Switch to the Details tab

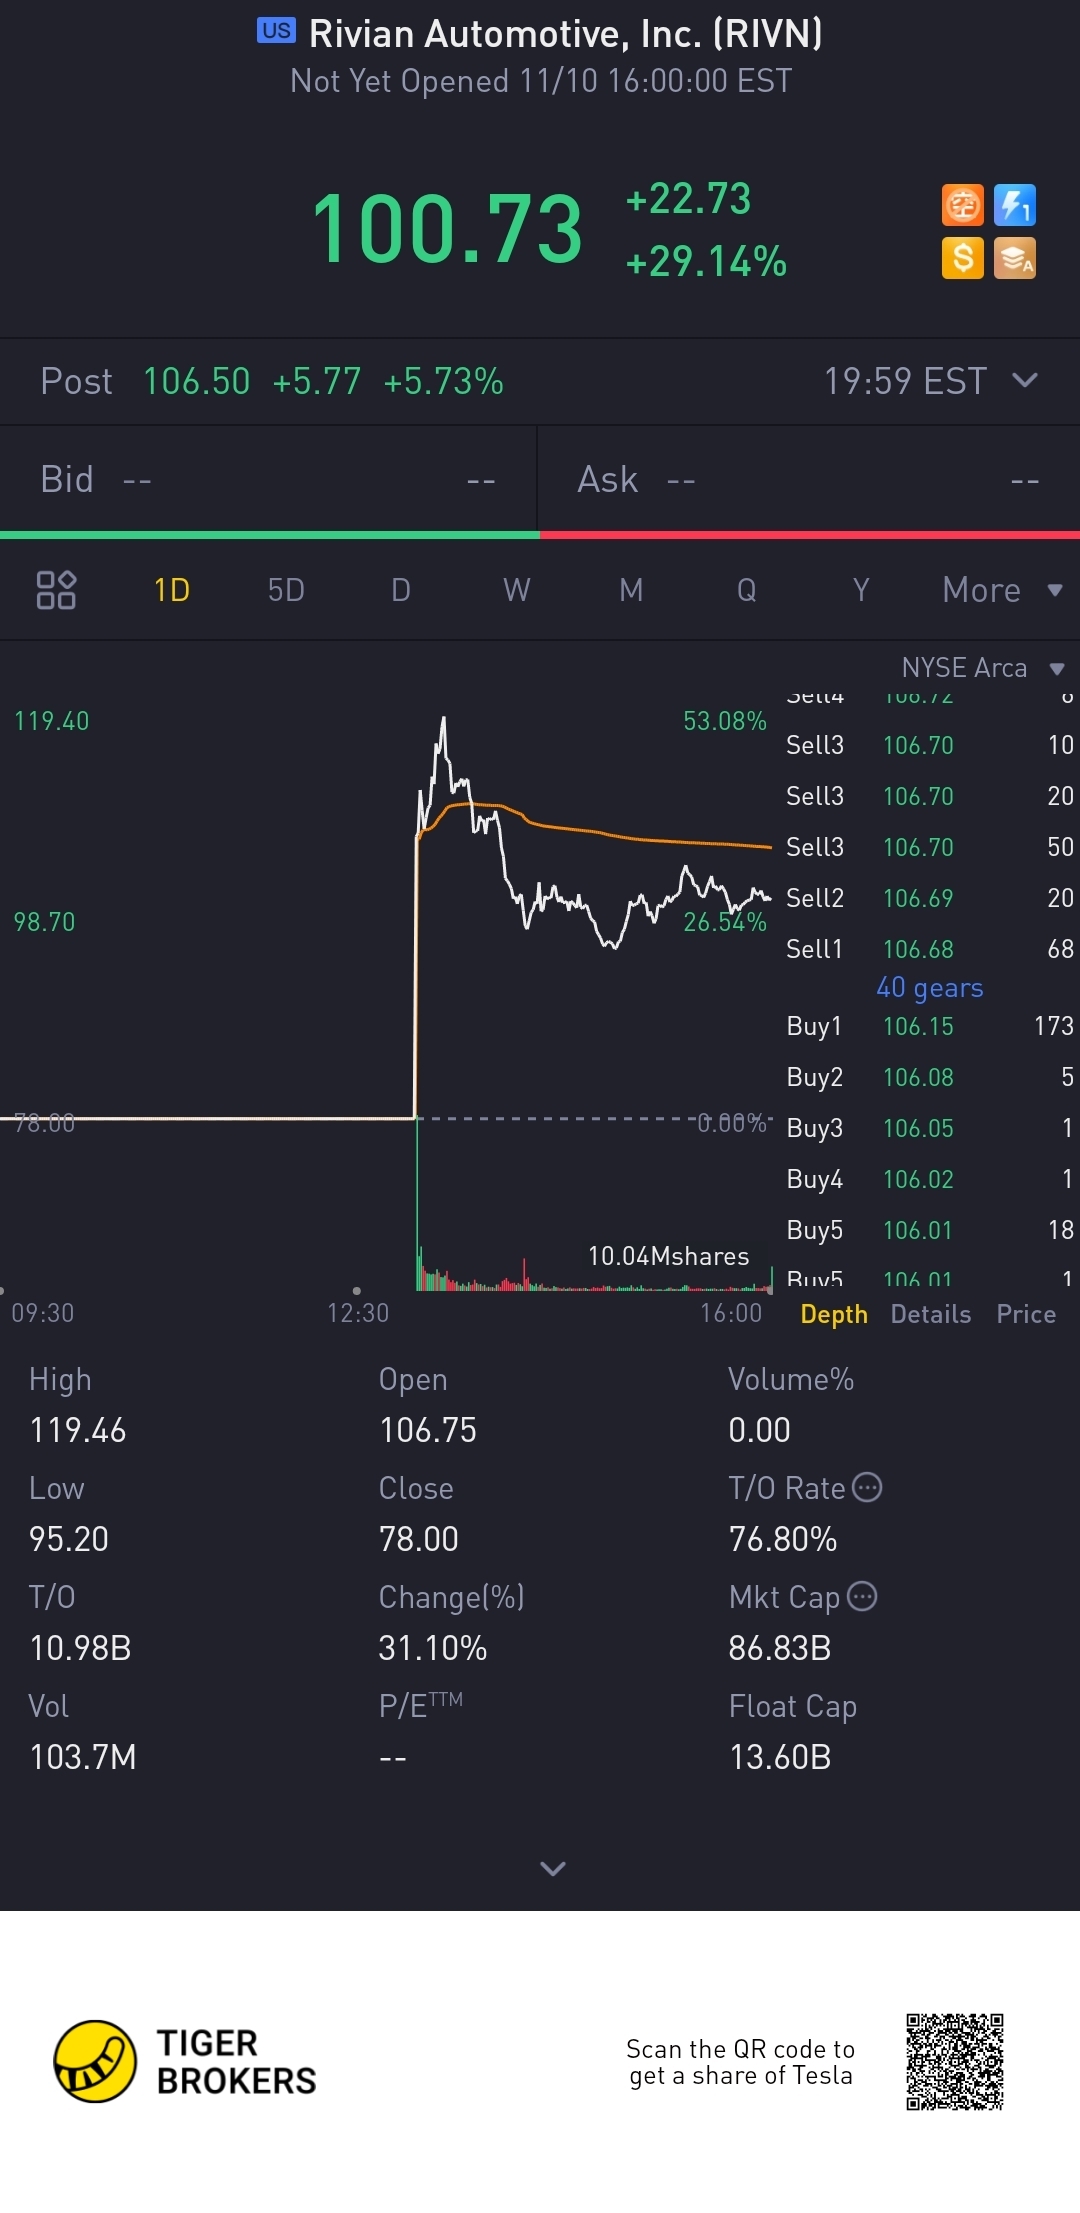(x=931, y=1314)
